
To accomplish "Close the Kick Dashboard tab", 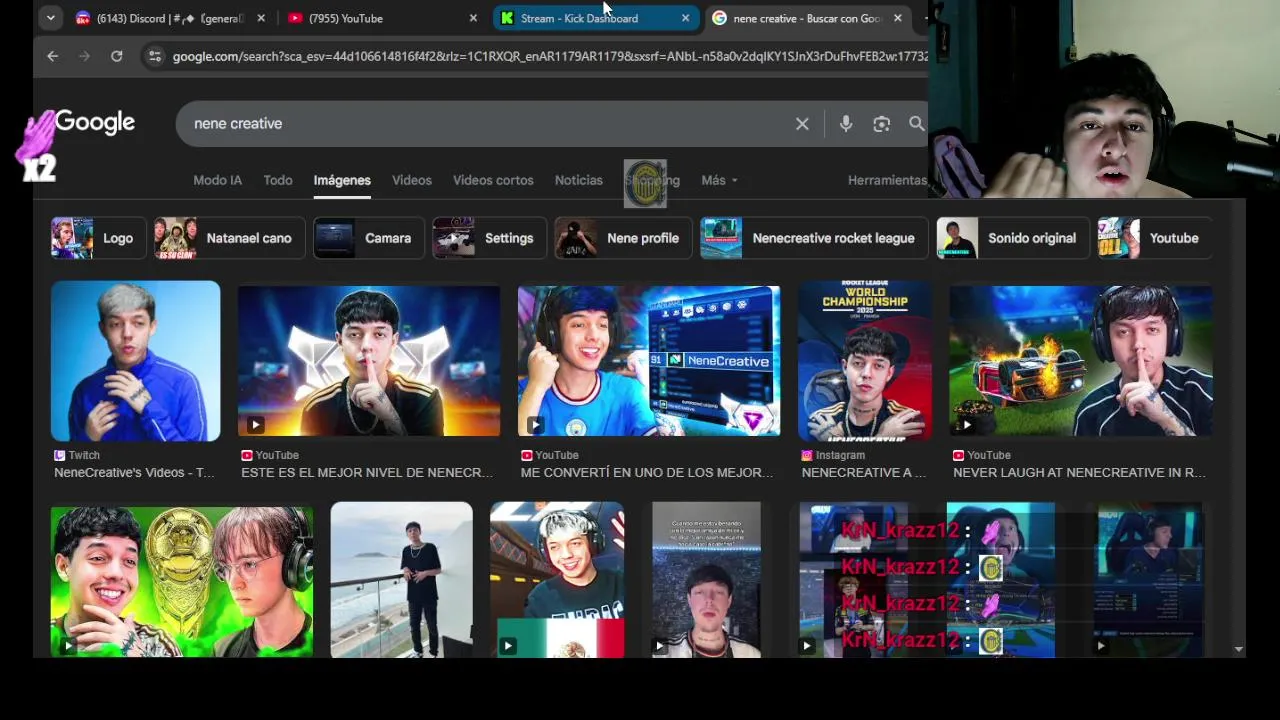I will [685, 18].
